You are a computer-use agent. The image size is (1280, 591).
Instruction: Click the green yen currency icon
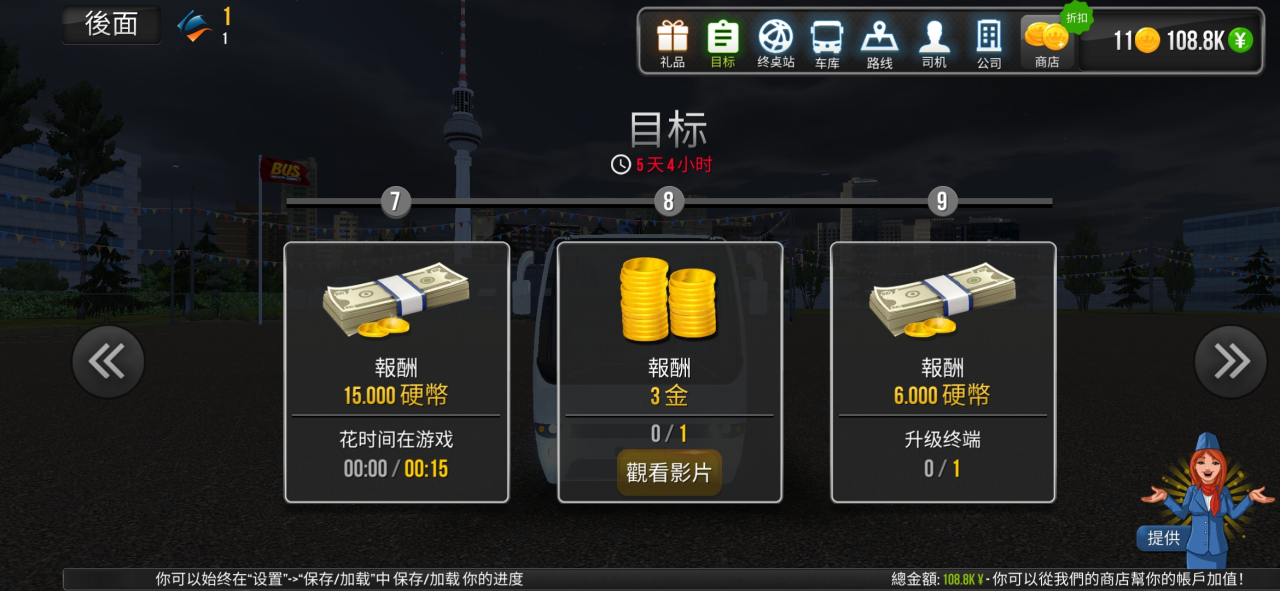(x=1240, y=40)
